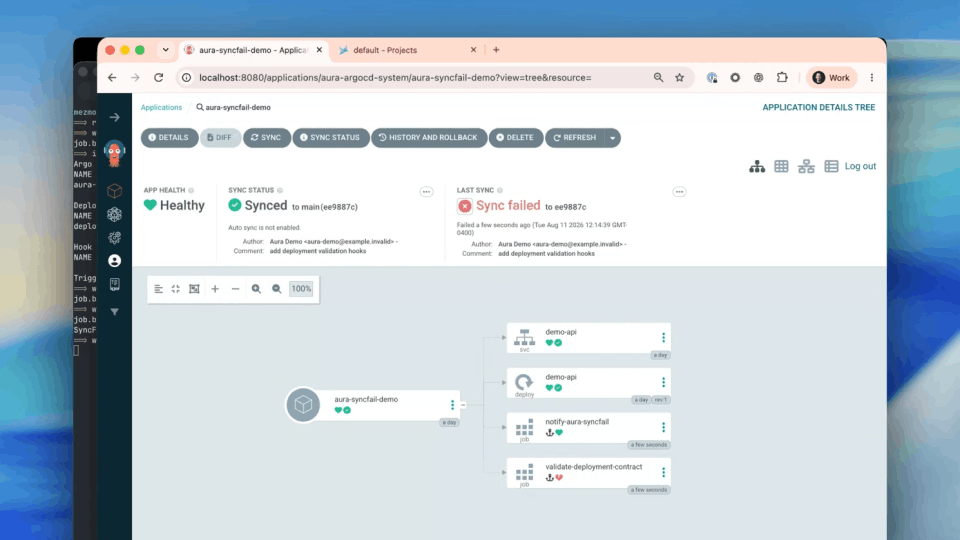
Task: Open the Chrome three-dot menu
Action: (872, 78)
